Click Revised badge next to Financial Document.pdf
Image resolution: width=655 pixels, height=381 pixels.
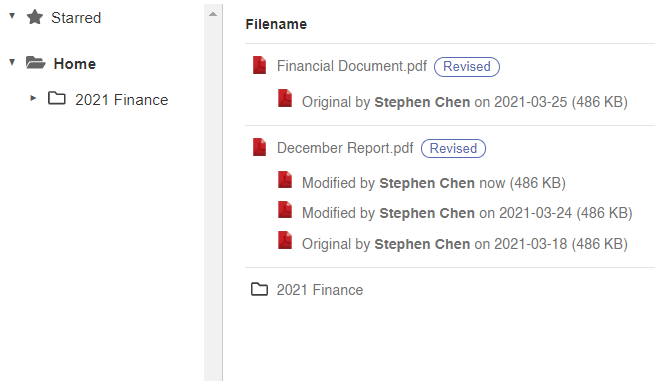[467, 66]
